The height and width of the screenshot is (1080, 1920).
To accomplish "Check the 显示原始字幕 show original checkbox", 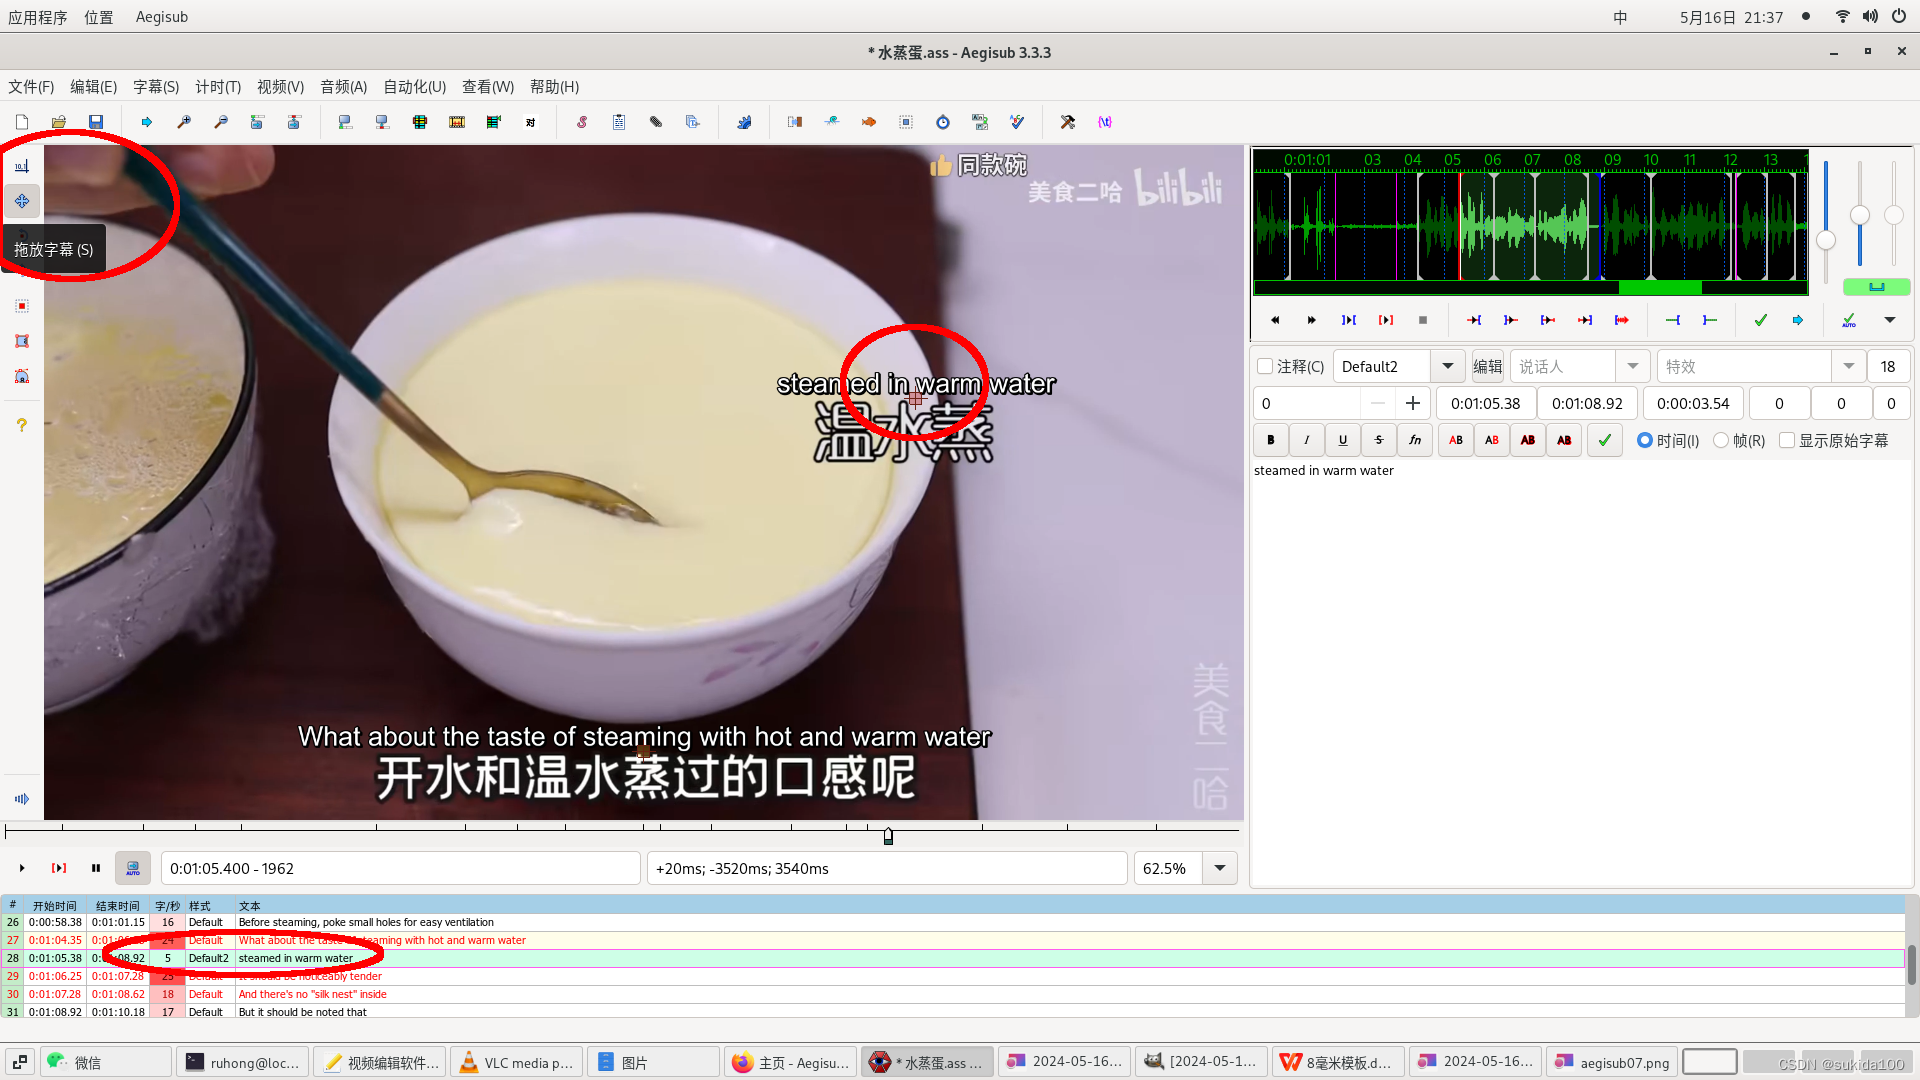I will [x=1787, y=440].
